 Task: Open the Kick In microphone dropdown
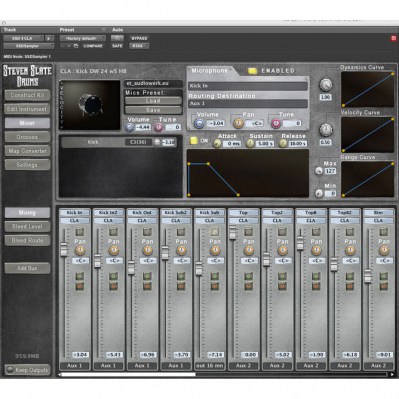[248, 86]
